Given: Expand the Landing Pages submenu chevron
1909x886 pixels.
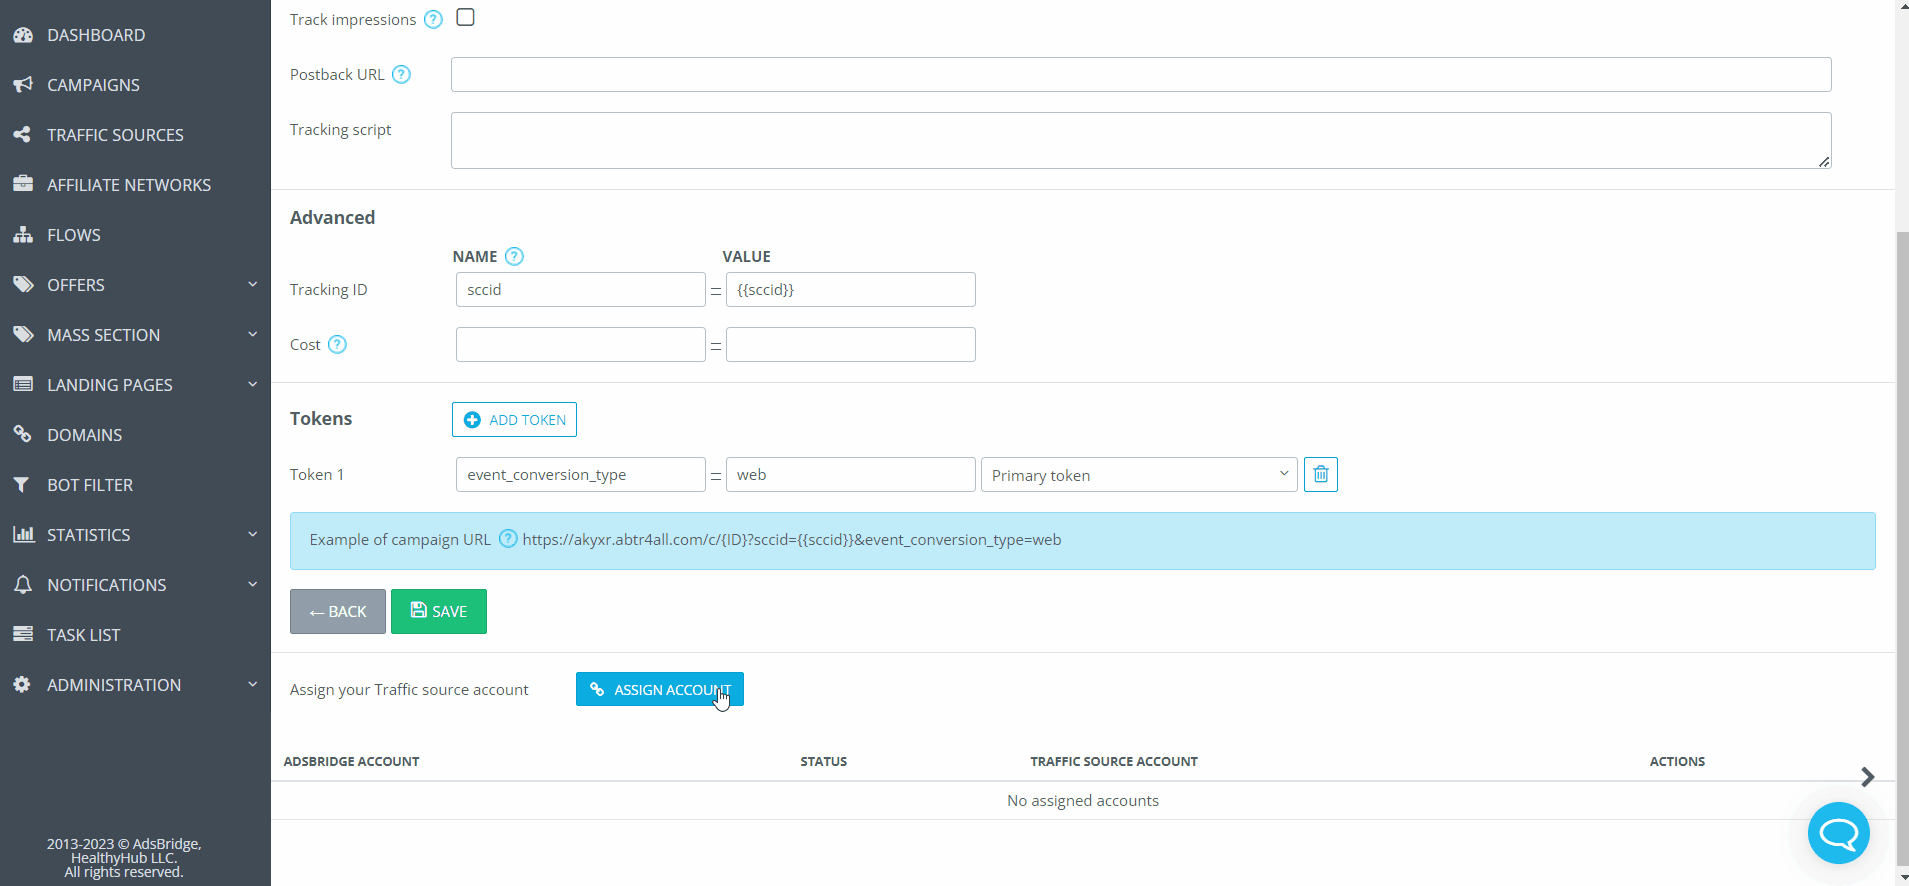Looking at the screenshot, I should (252, 385).
